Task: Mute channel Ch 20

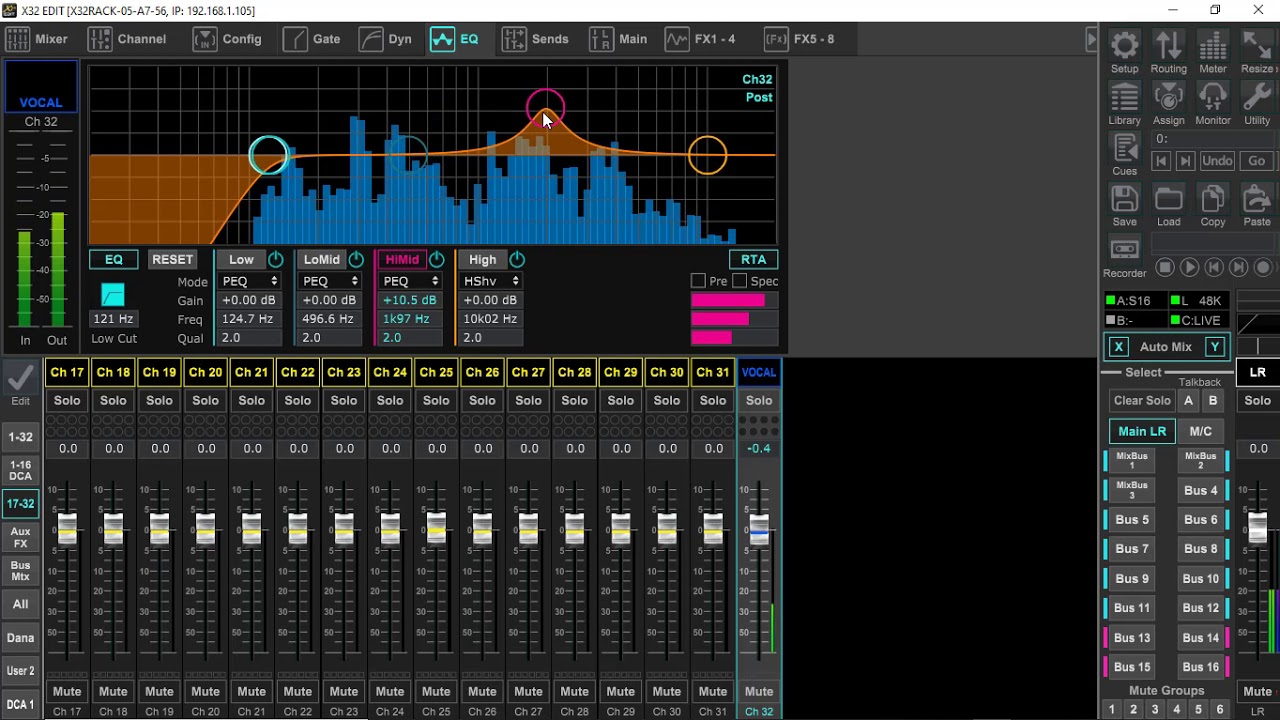Action: click(205, 691)
